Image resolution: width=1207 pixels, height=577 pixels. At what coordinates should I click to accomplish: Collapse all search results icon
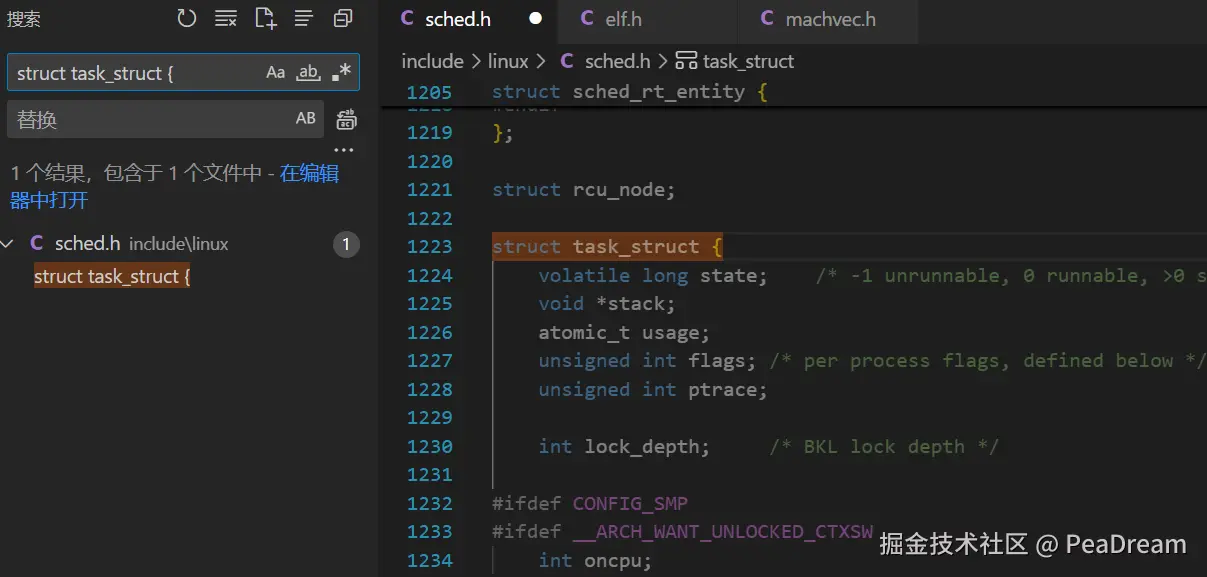coord(343,18)
